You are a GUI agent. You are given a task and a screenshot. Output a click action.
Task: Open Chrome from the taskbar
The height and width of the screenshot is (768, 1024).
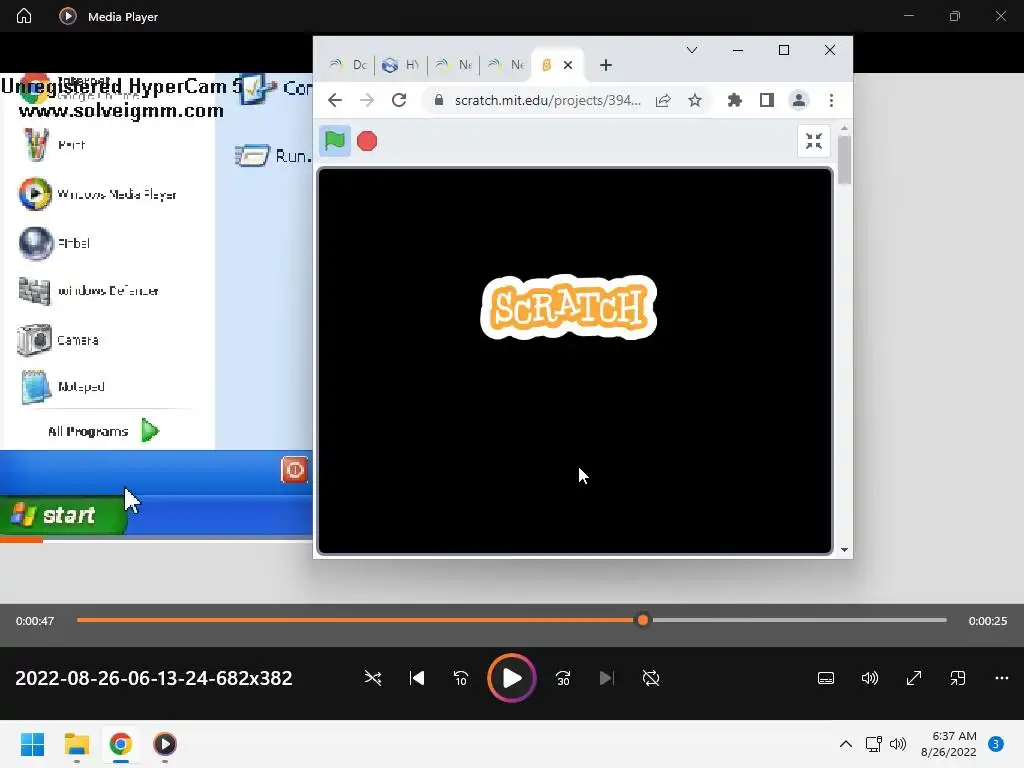click(x=120, y=744)
